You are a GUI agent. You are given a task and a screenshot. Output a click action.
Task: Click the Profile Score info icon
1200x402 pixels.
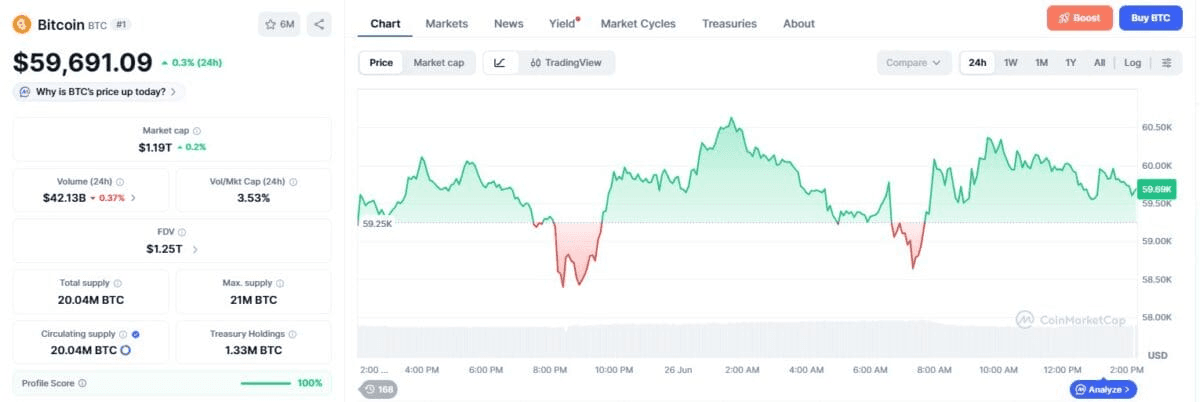[82, 383]
